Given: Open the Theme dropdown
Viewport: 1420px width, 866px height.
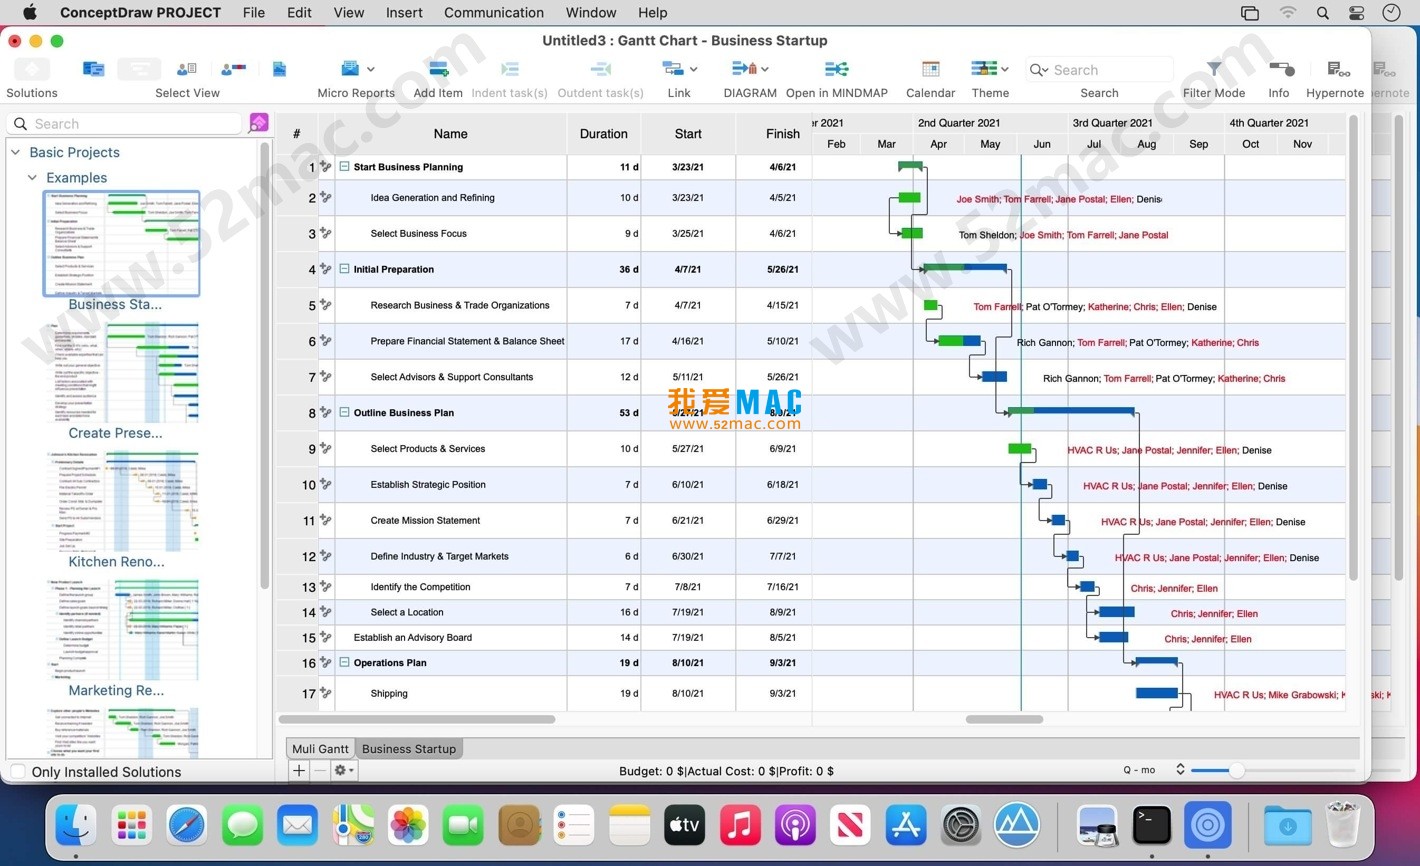Looking at the screenshot, I should point(1004,69).
